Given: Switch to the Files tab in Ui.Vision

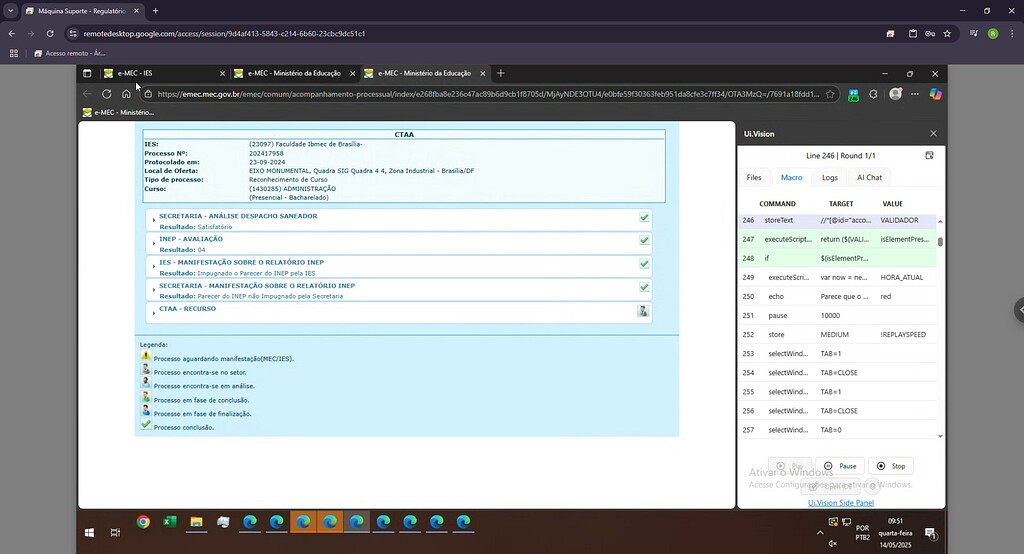Looking at the screenshot, I should coord(754,178).
